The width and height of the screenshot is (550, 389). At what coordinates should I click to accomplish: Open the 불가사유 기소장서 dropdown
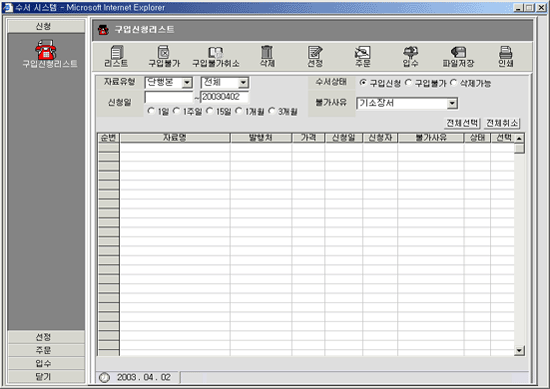click(452, 103)
